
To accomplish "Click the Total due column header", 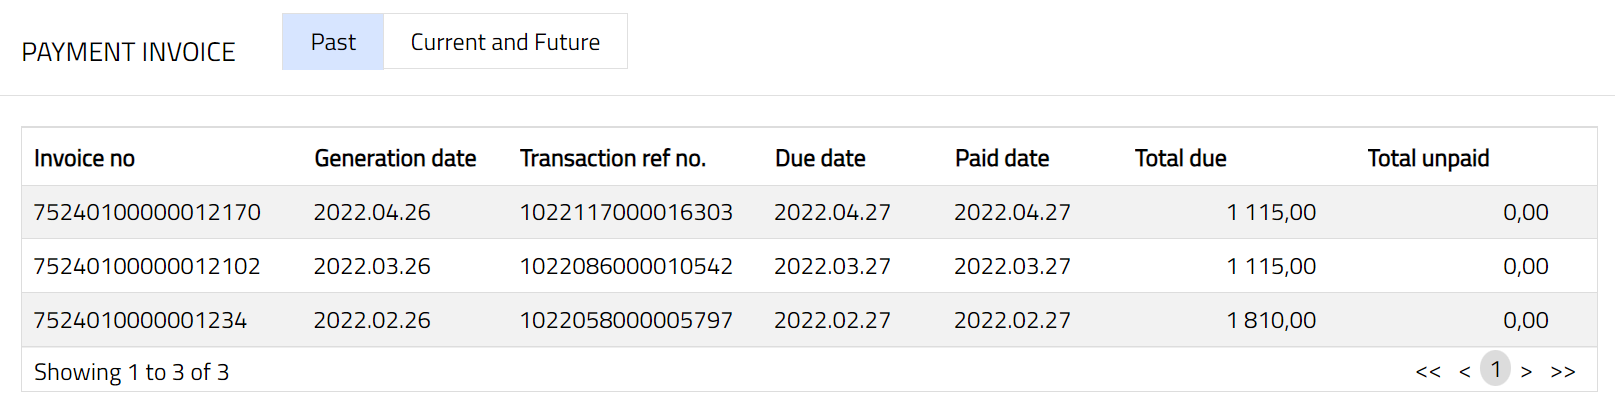I will (x=1180, y=158).
